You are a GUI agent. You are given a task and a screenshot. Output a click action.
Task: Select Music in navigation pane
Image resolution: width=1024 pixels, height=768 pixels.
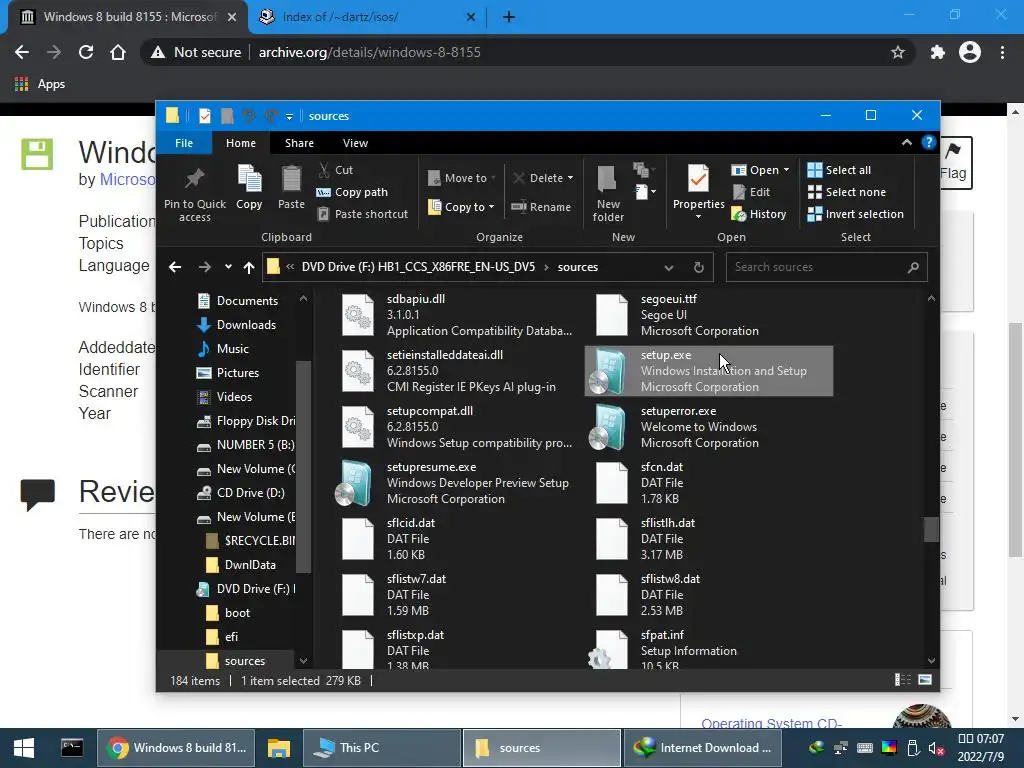(x=223, y=349)
